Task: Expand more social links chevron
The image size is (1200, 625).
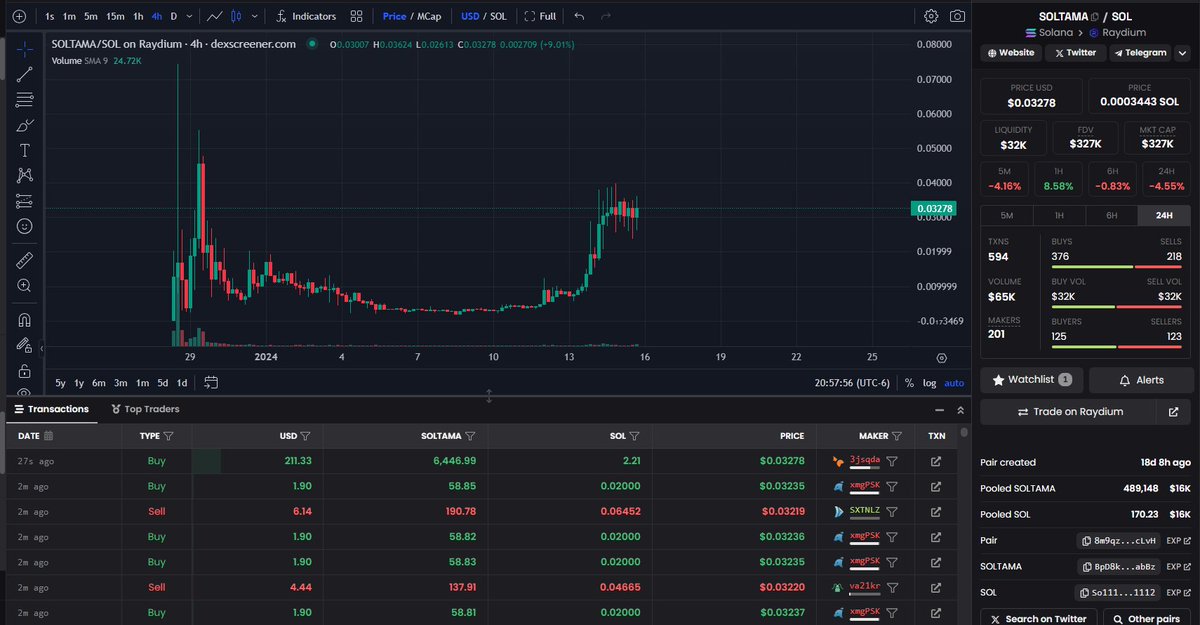Action: 1184,52
